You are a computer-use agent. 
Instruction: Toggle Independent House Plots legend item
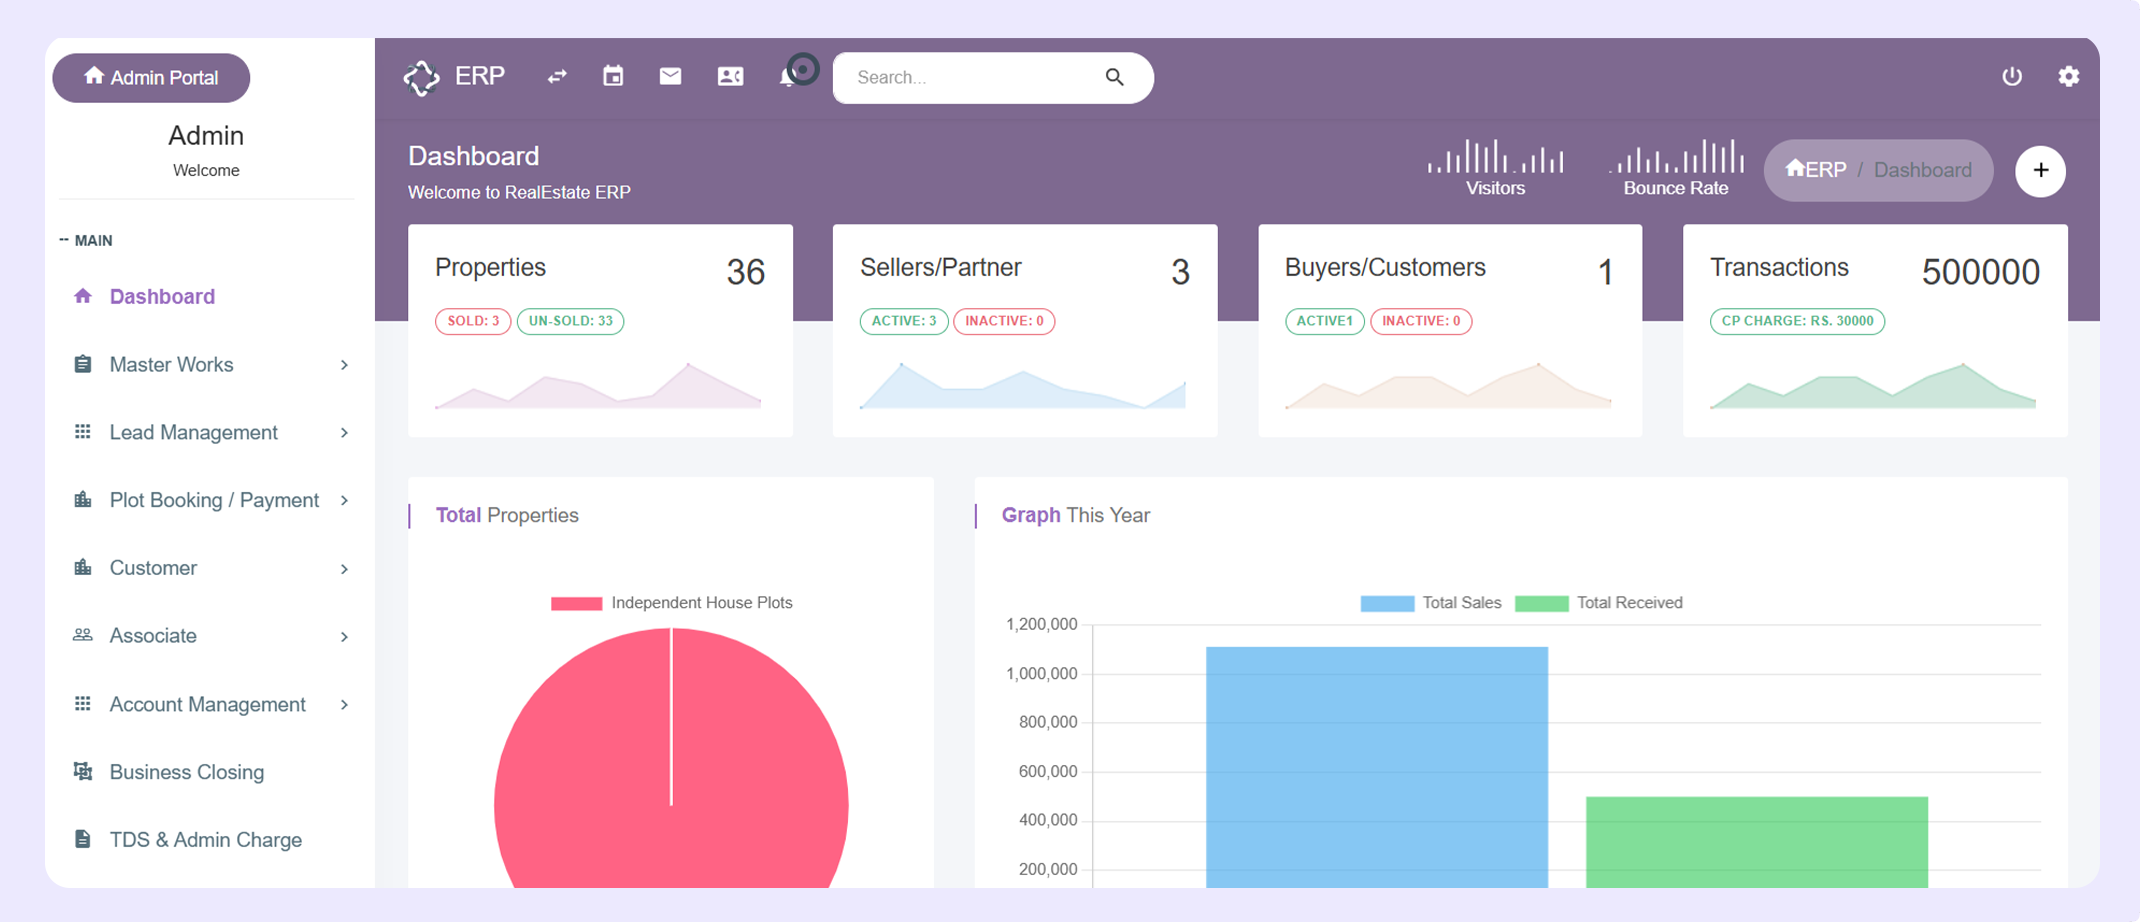(x=672, y=603)
